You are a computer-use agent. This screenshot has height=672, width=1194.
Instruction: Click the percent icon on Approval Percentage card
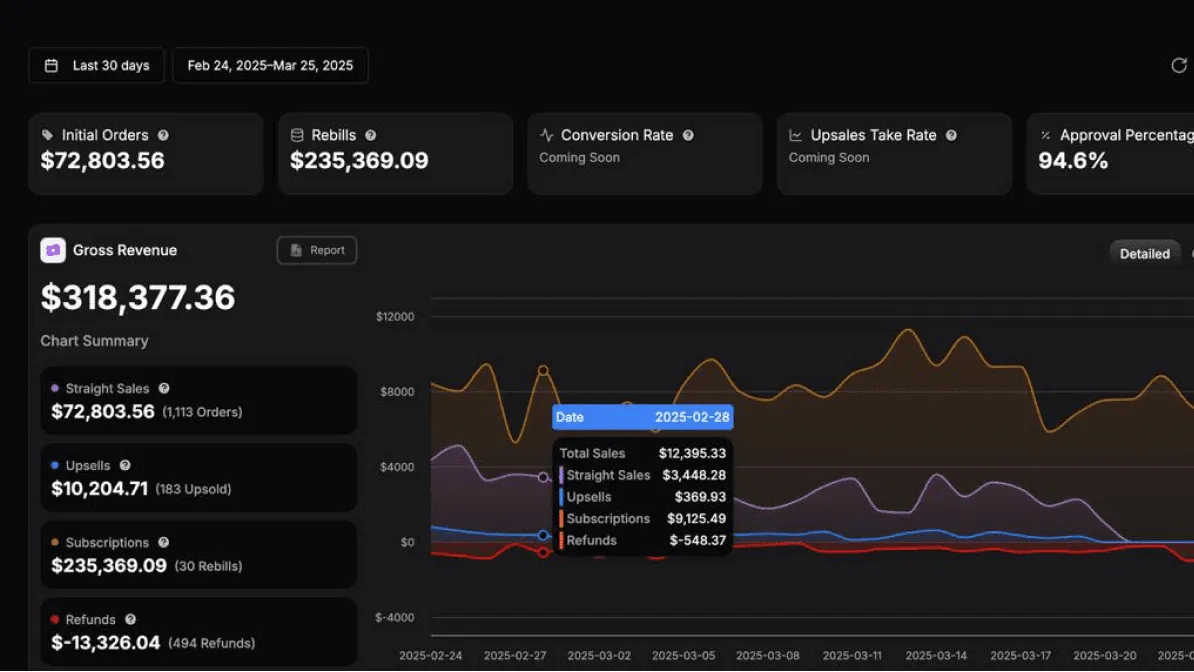[x=1045, y=134]
